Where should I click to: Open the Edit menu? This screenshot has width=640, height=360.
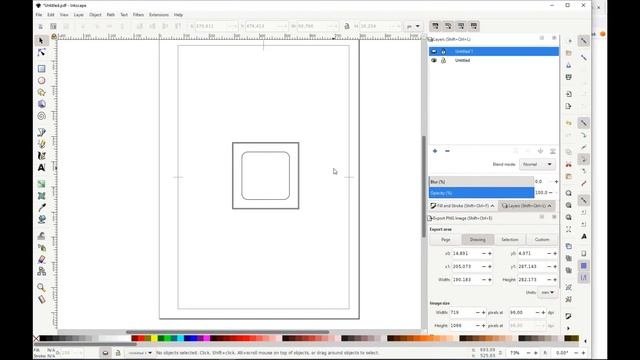pyautogui.click(x=51, y=15)
